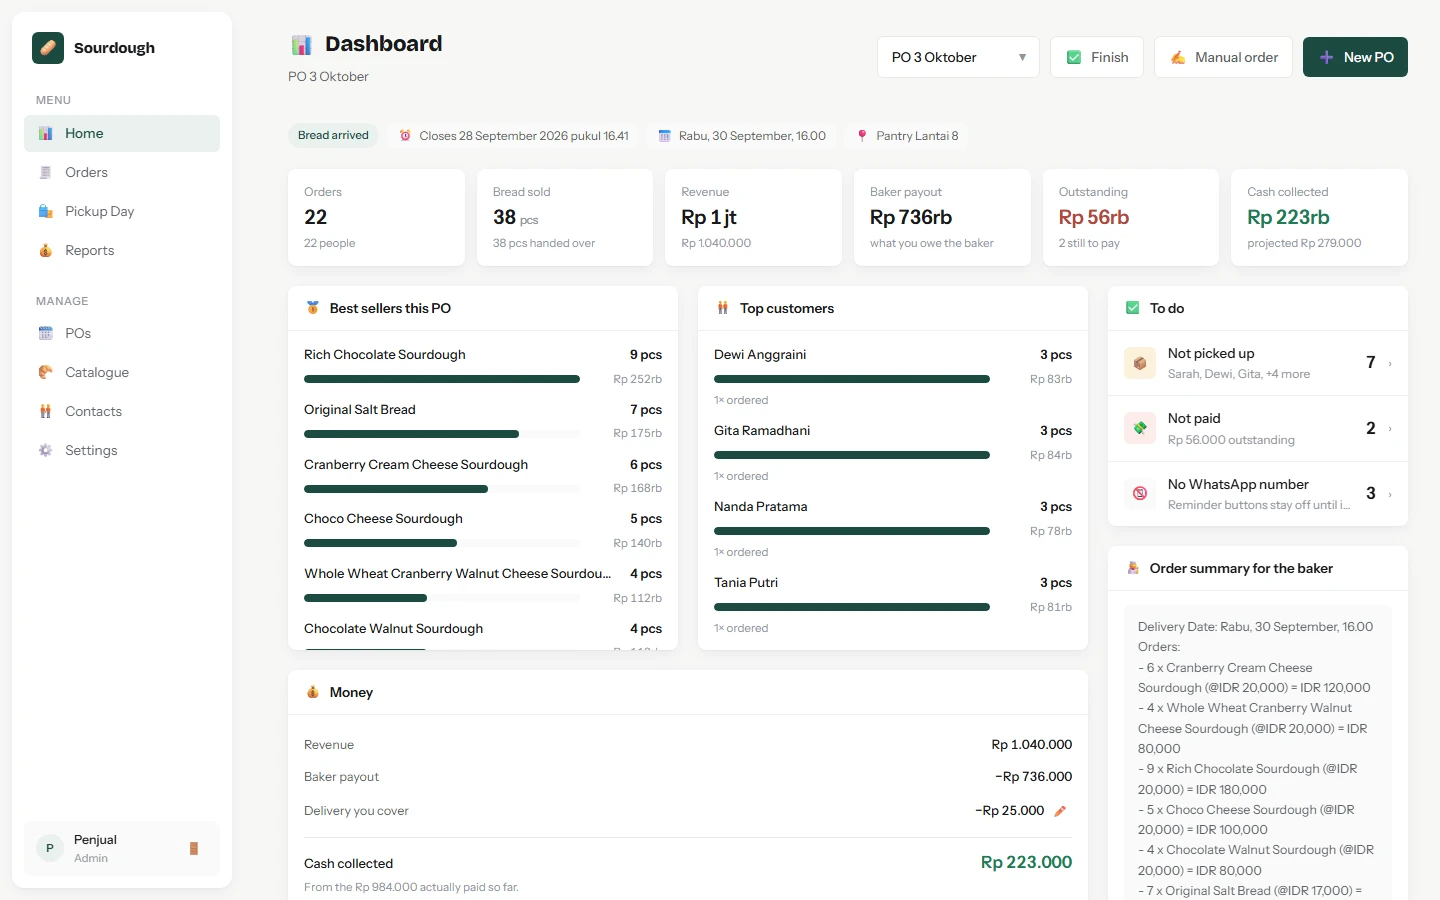Screen dimensions: 1440x900
Task: Select Gita Ramadhani in Top customers
Action: point(762,431)
